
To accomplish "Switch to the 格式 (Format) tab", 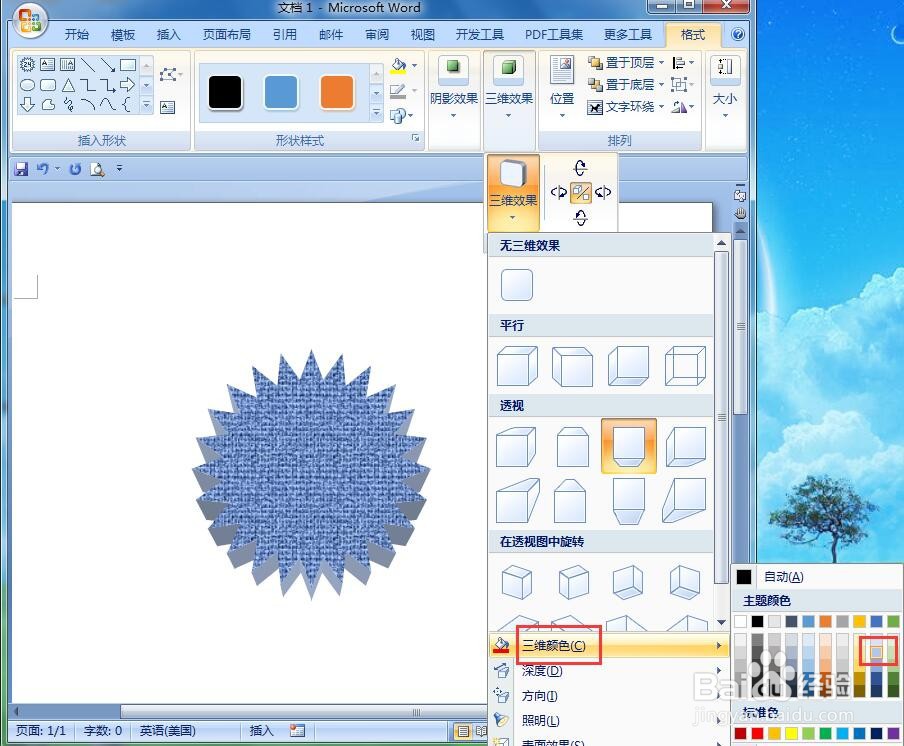I will pos(692,35).
